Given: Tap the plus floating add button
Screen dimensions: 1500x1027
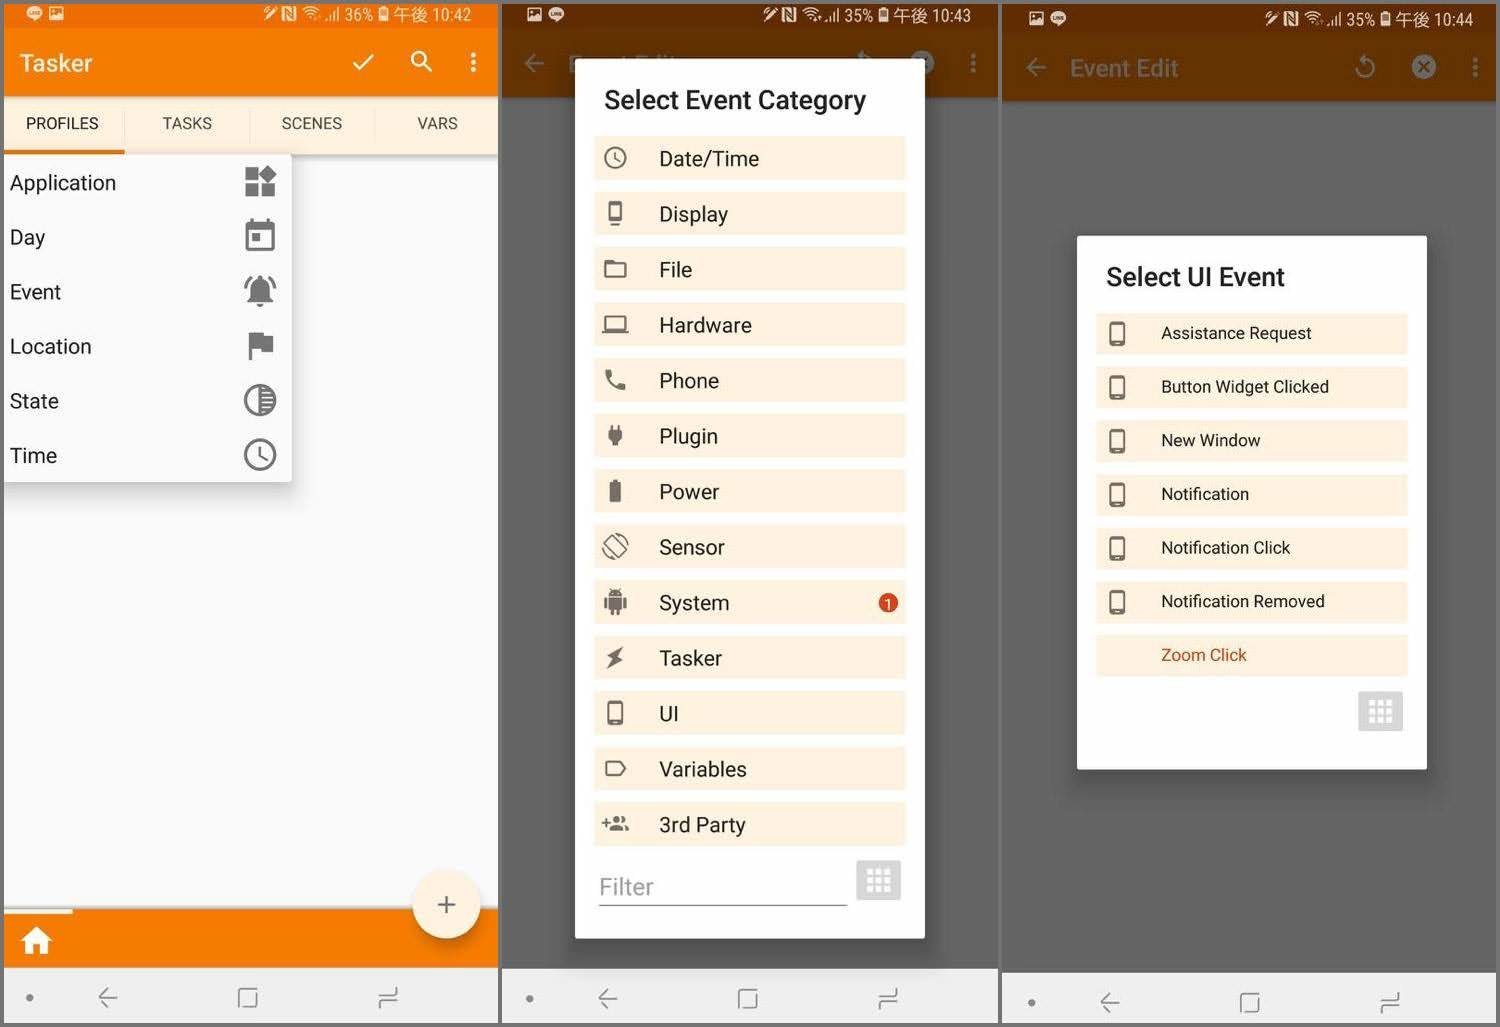Looking at the screenshot, I should point(446,905).
